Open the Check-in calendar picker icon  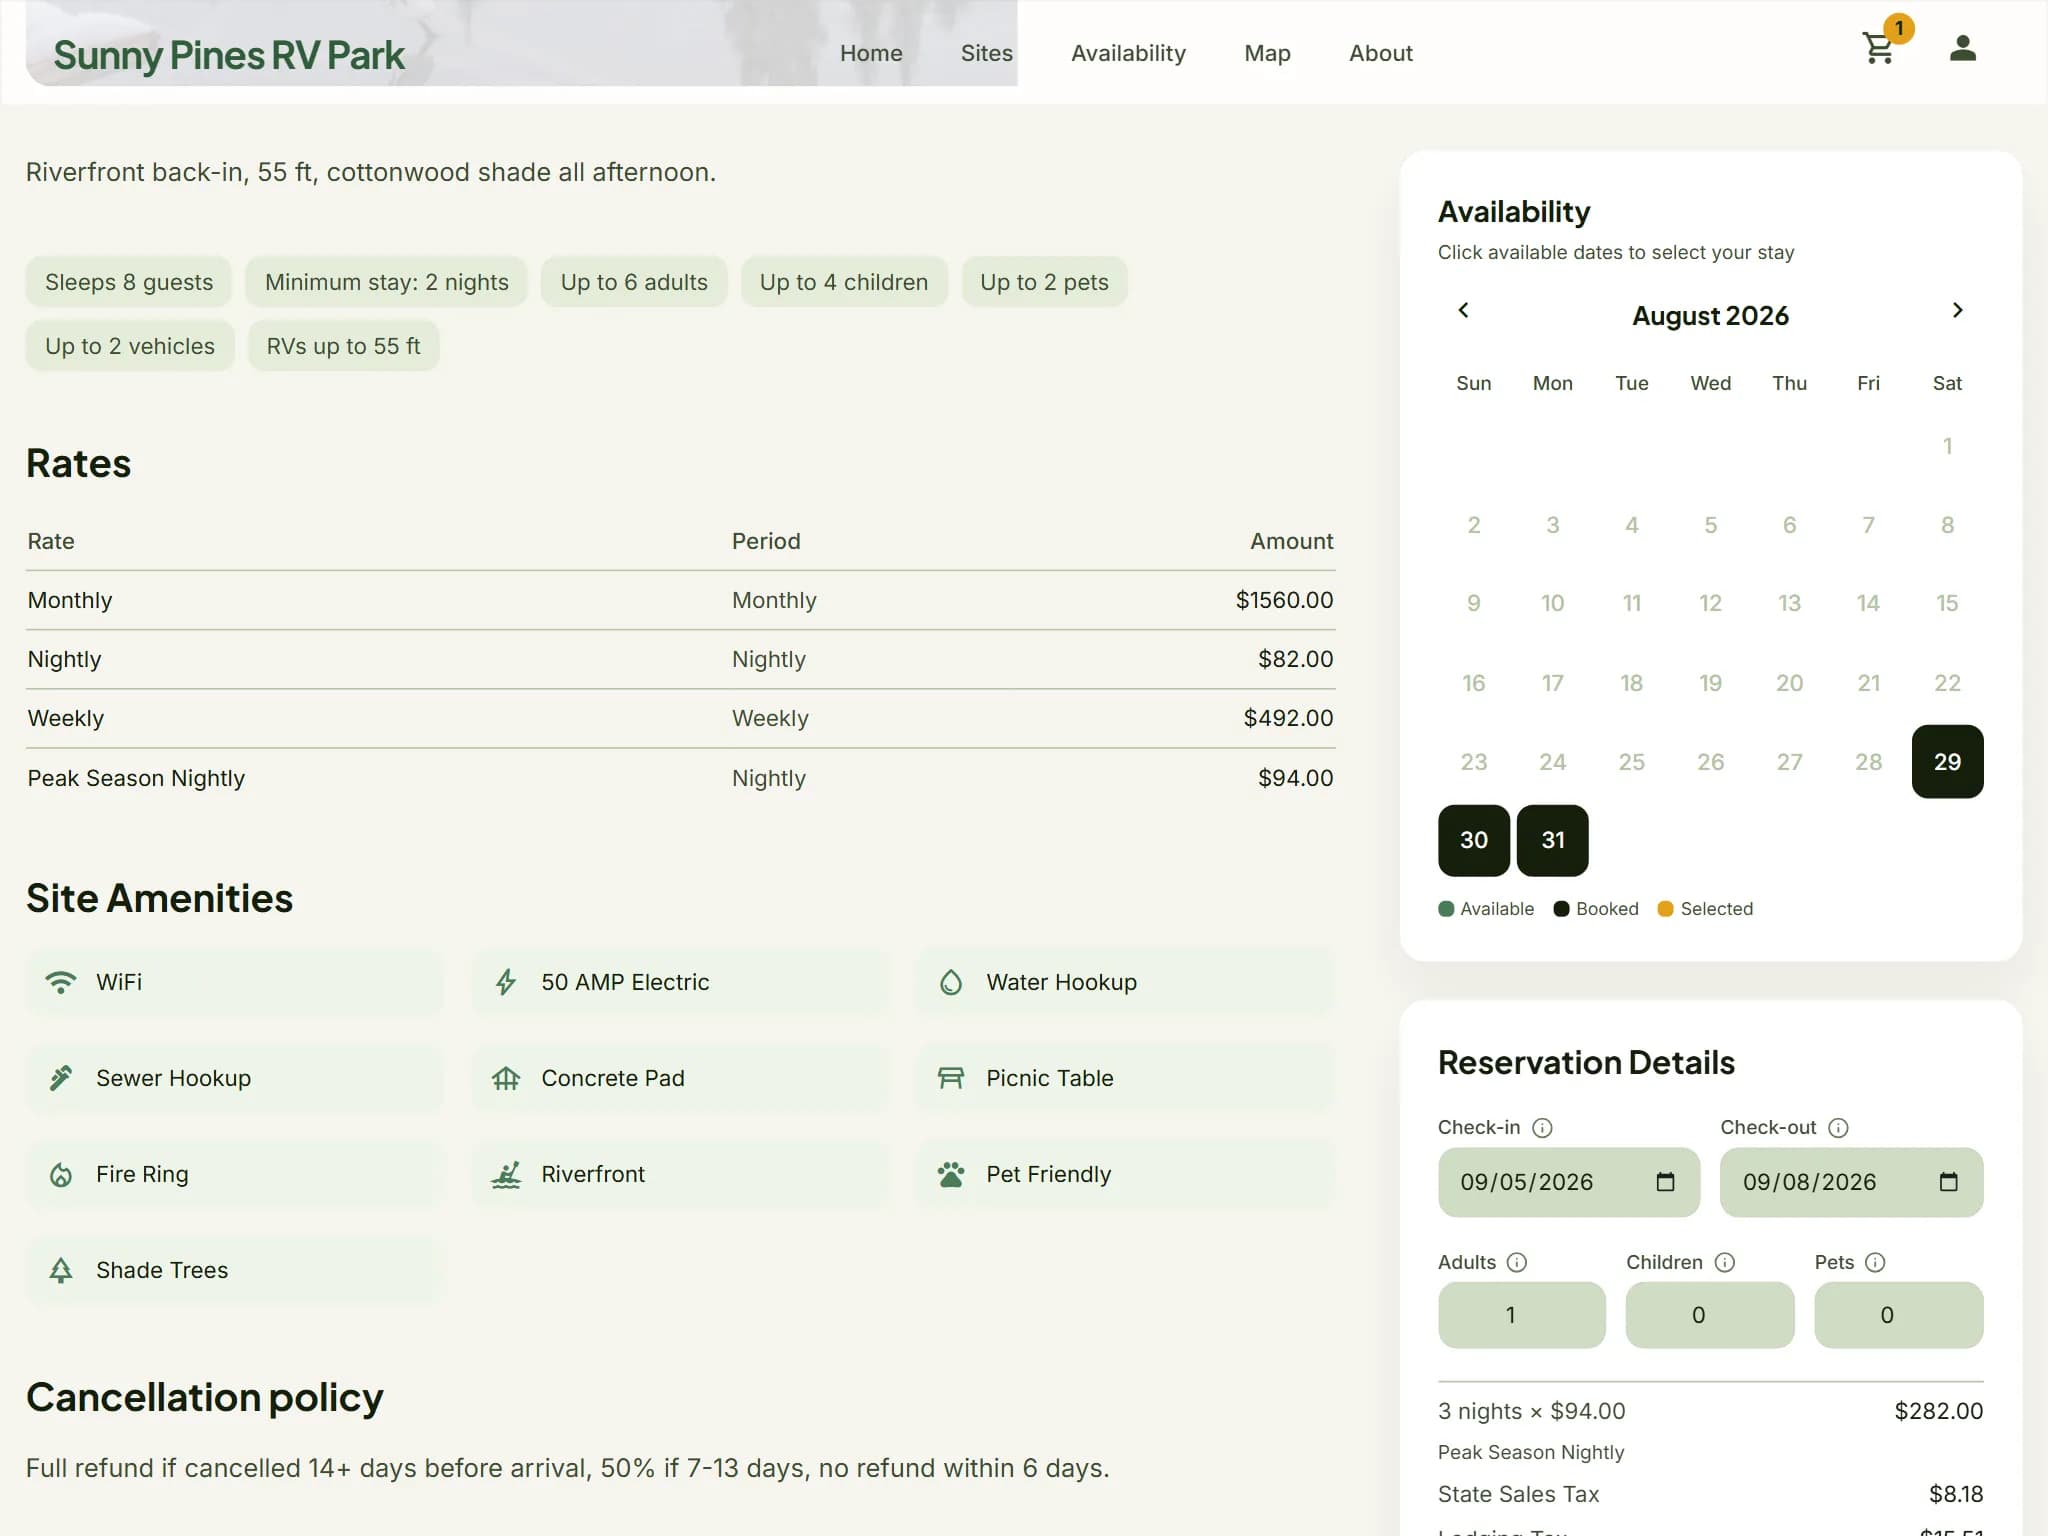point(1665,1182)
